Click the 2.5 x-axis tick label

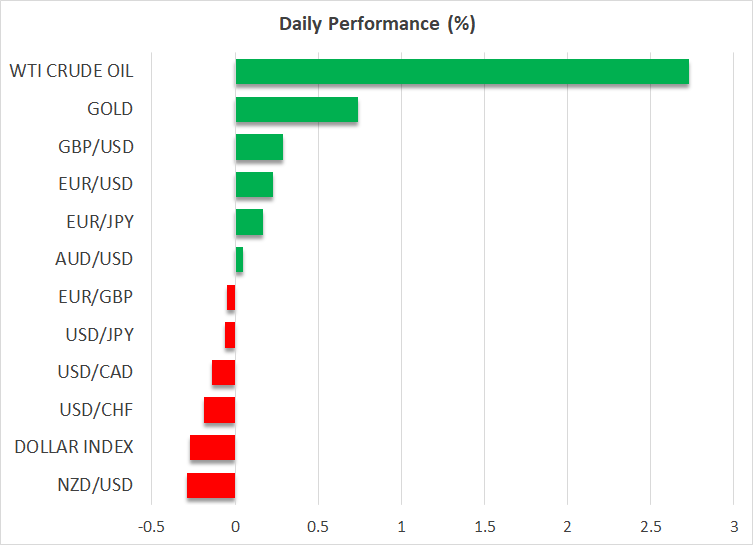(650, 526)
